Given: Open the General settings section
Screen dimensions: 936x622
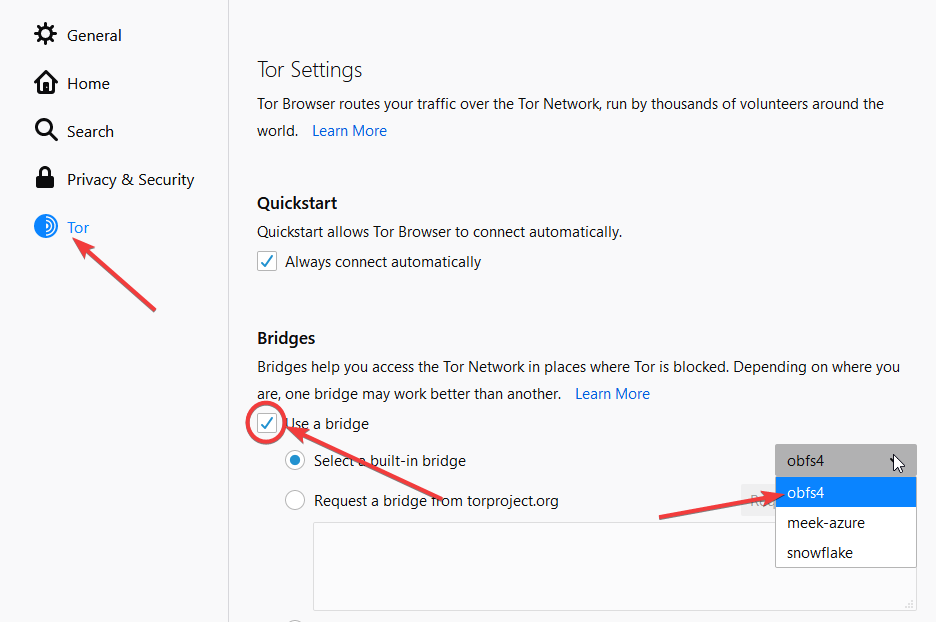Looking at the screenshot, I should [x=94, y=36].
